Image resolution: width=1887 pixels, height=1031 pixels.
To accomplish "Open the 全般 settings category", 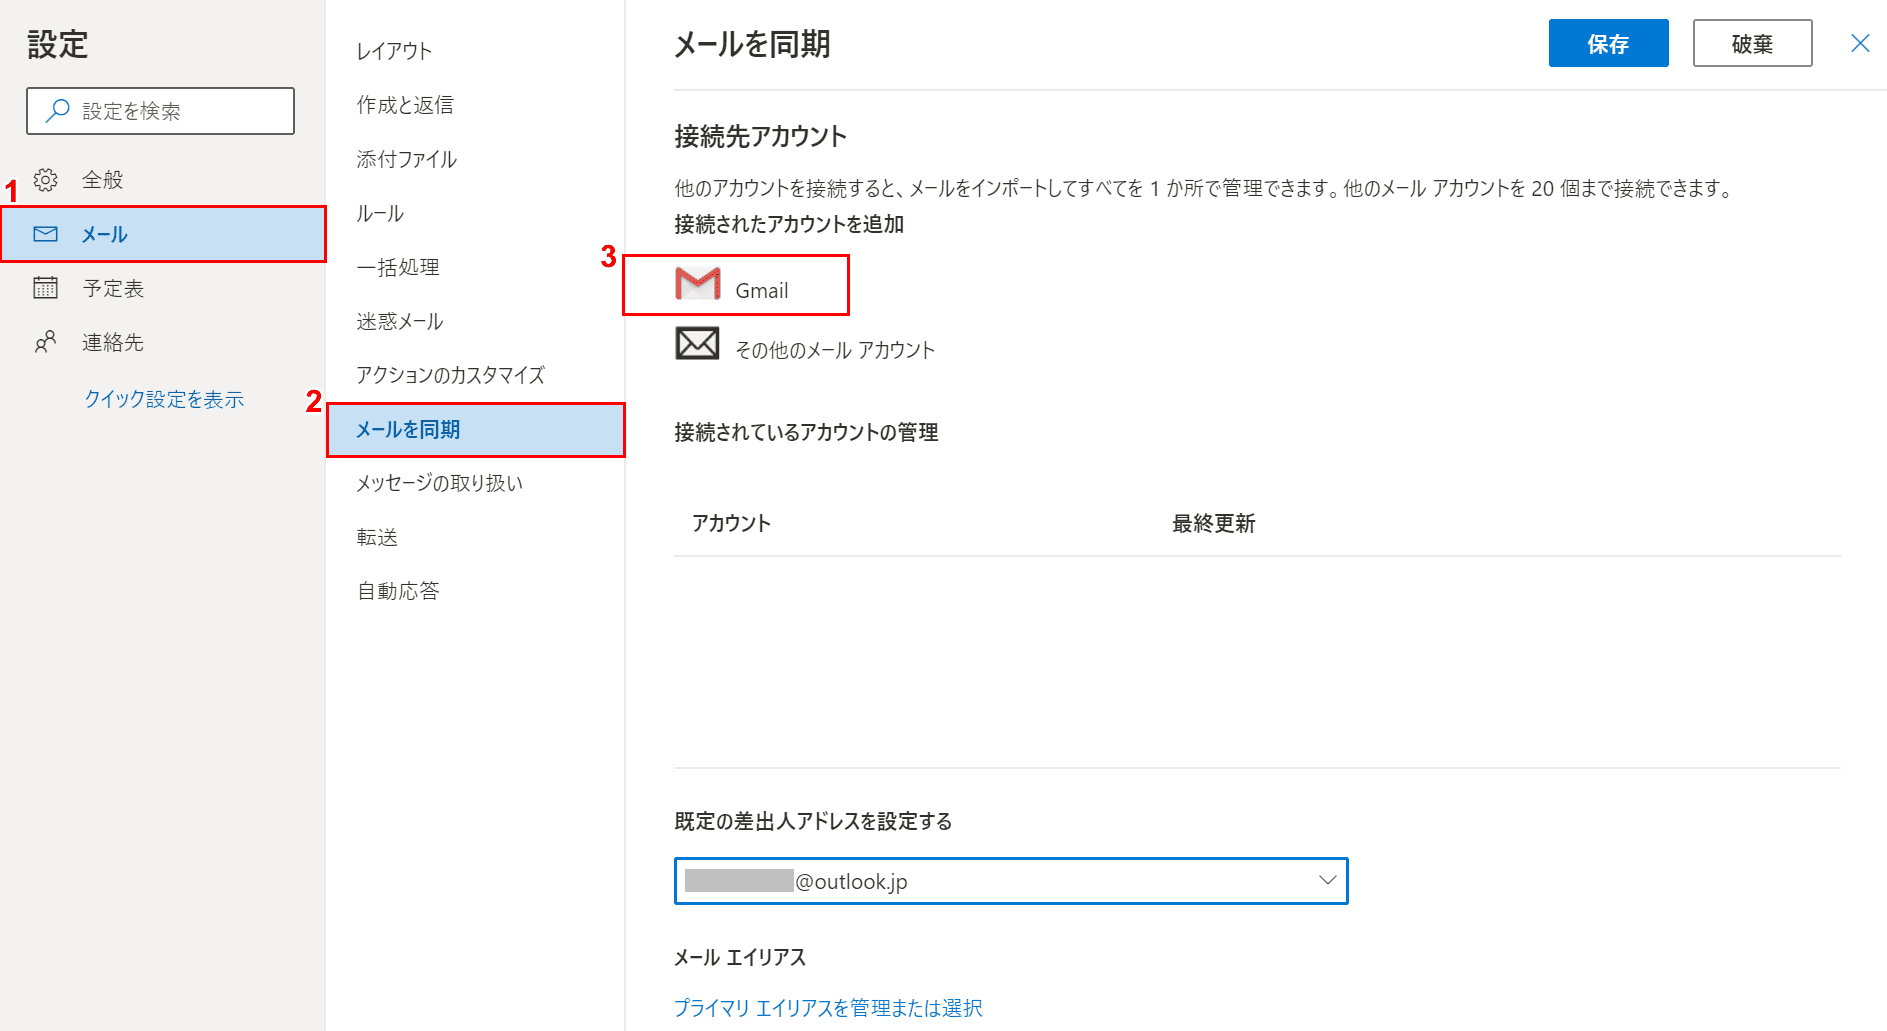I will click(x=163, y=180).
